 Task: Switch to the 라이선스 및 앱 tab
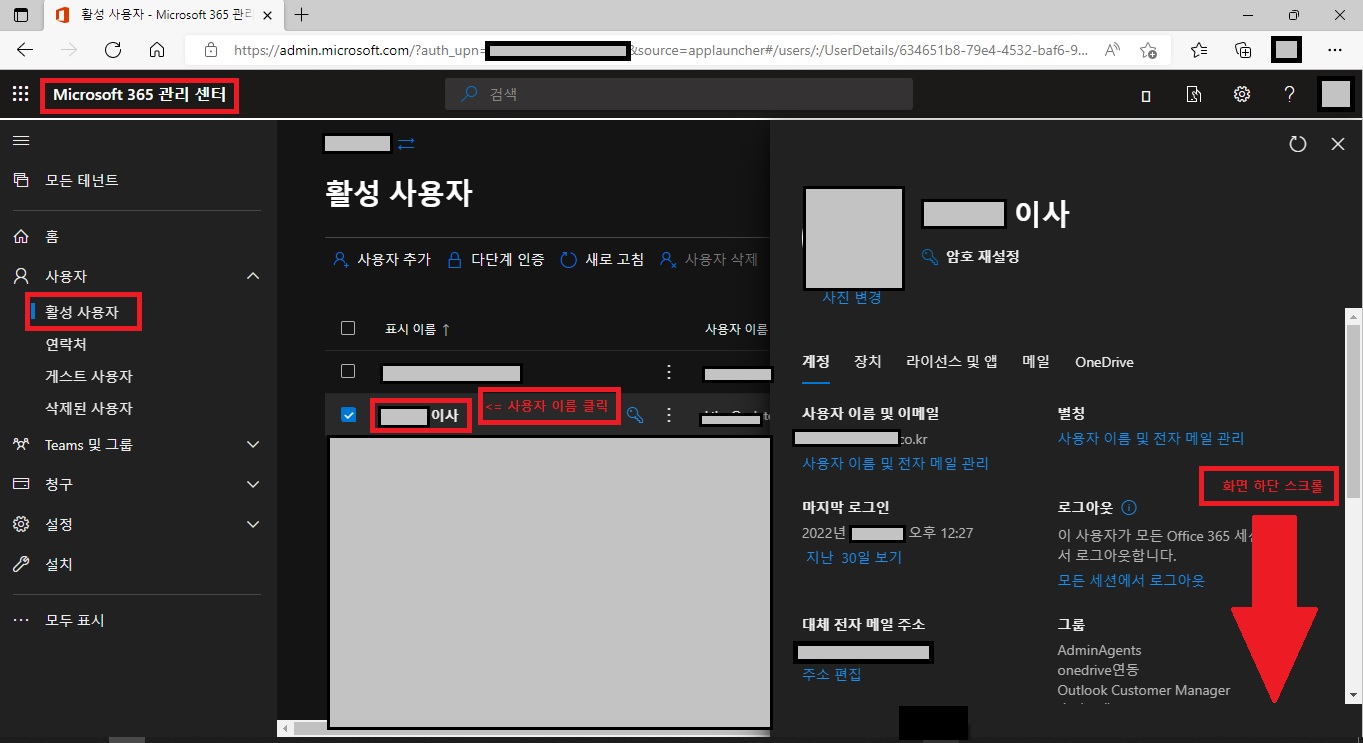pos(952,362)
